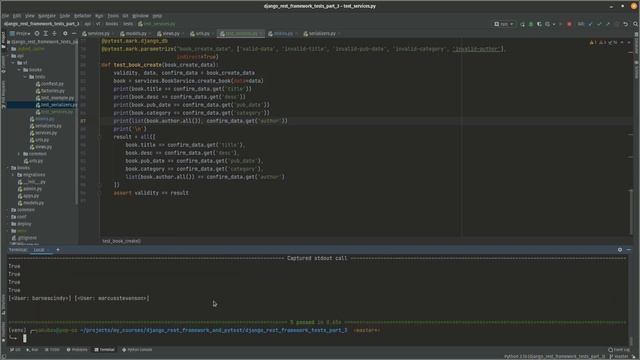The image size is (640, 360).
Task: Open the Python Console tool window
Action: (137, 350)
